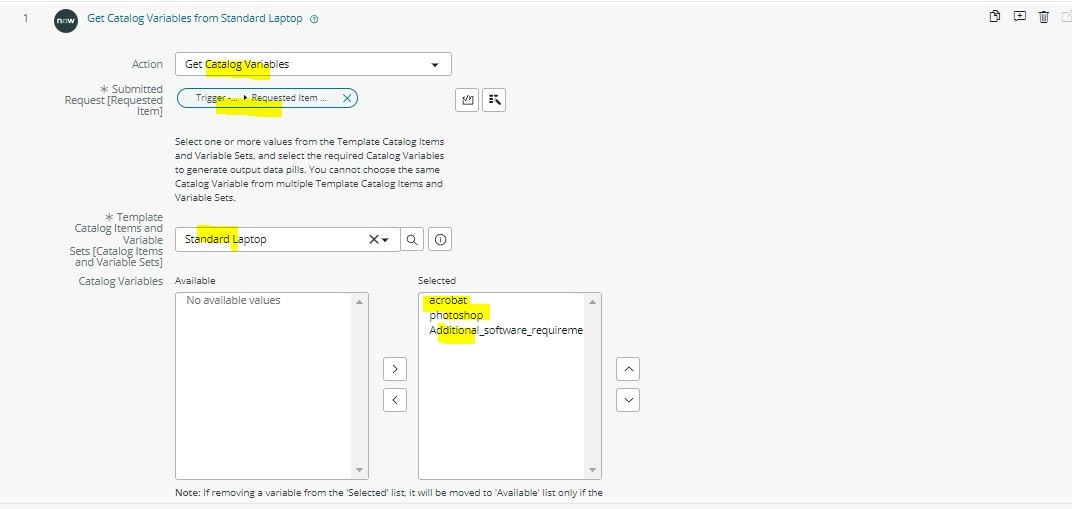
Task: Click Available list scrollbar down arrow
Action: tap(360, 470)
